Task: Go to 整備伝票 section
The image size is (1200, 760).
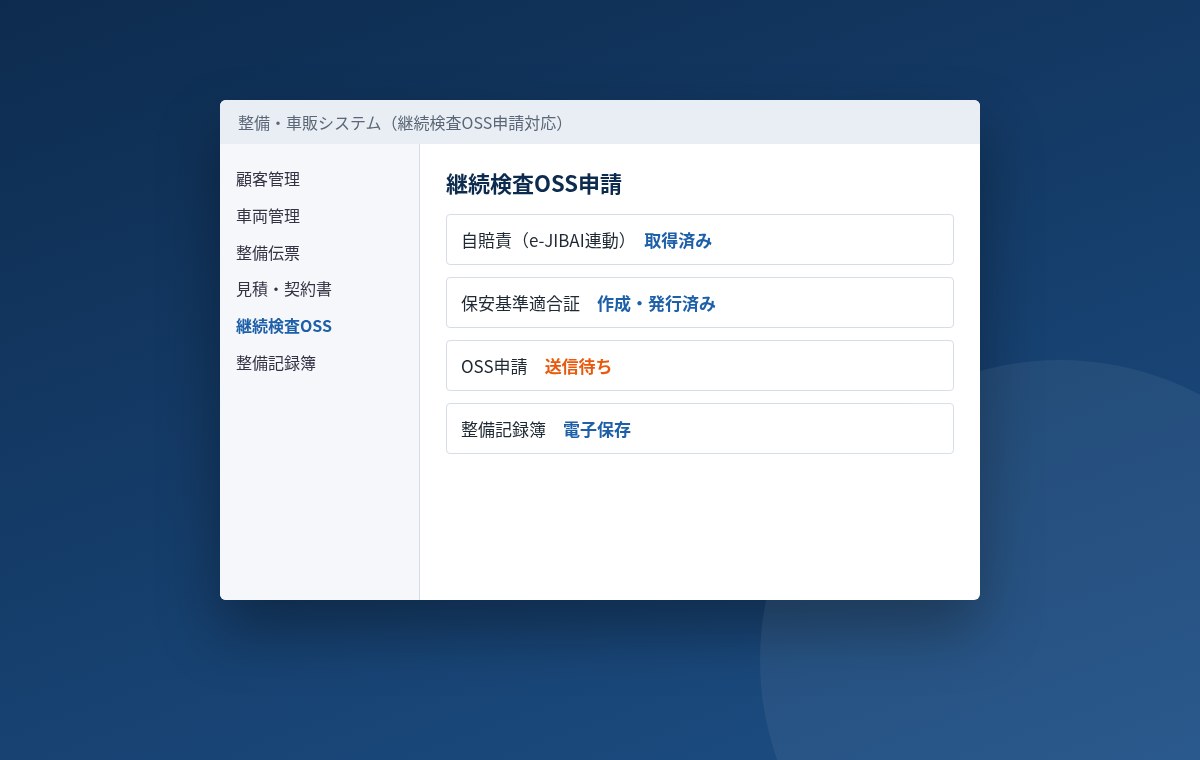Action: [x=268, y=253]
